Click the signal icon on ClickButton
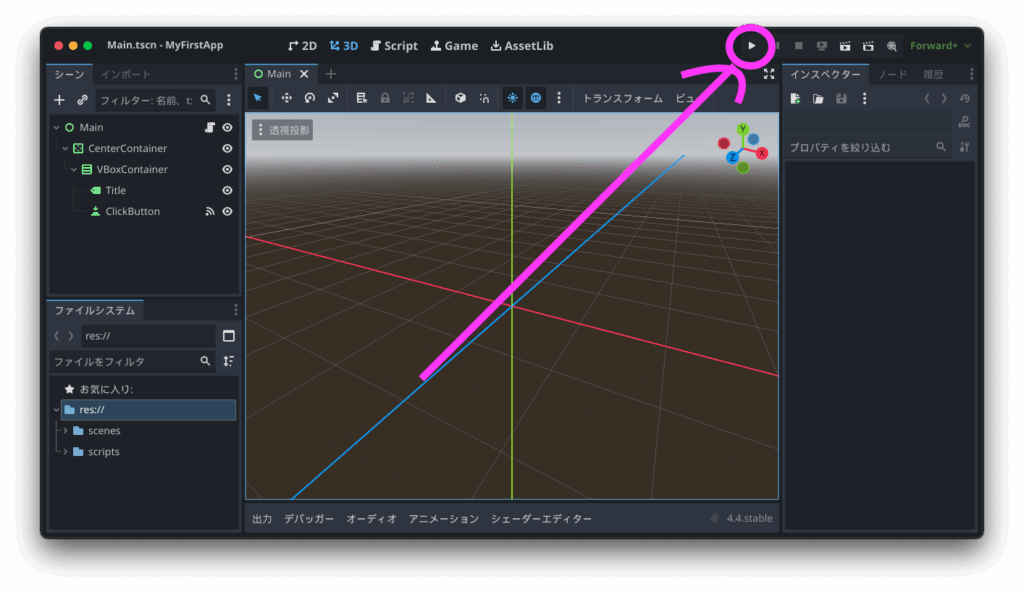Viewport: 1024px width, 592px height. [x=210, y=212]
